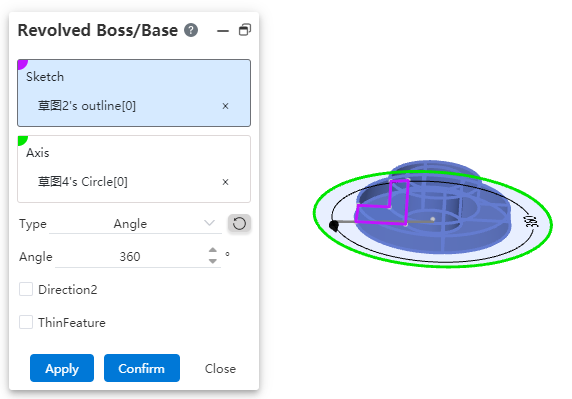Select the magenta sketch profile in the model
Screen dimensions: 572x399
382,202
